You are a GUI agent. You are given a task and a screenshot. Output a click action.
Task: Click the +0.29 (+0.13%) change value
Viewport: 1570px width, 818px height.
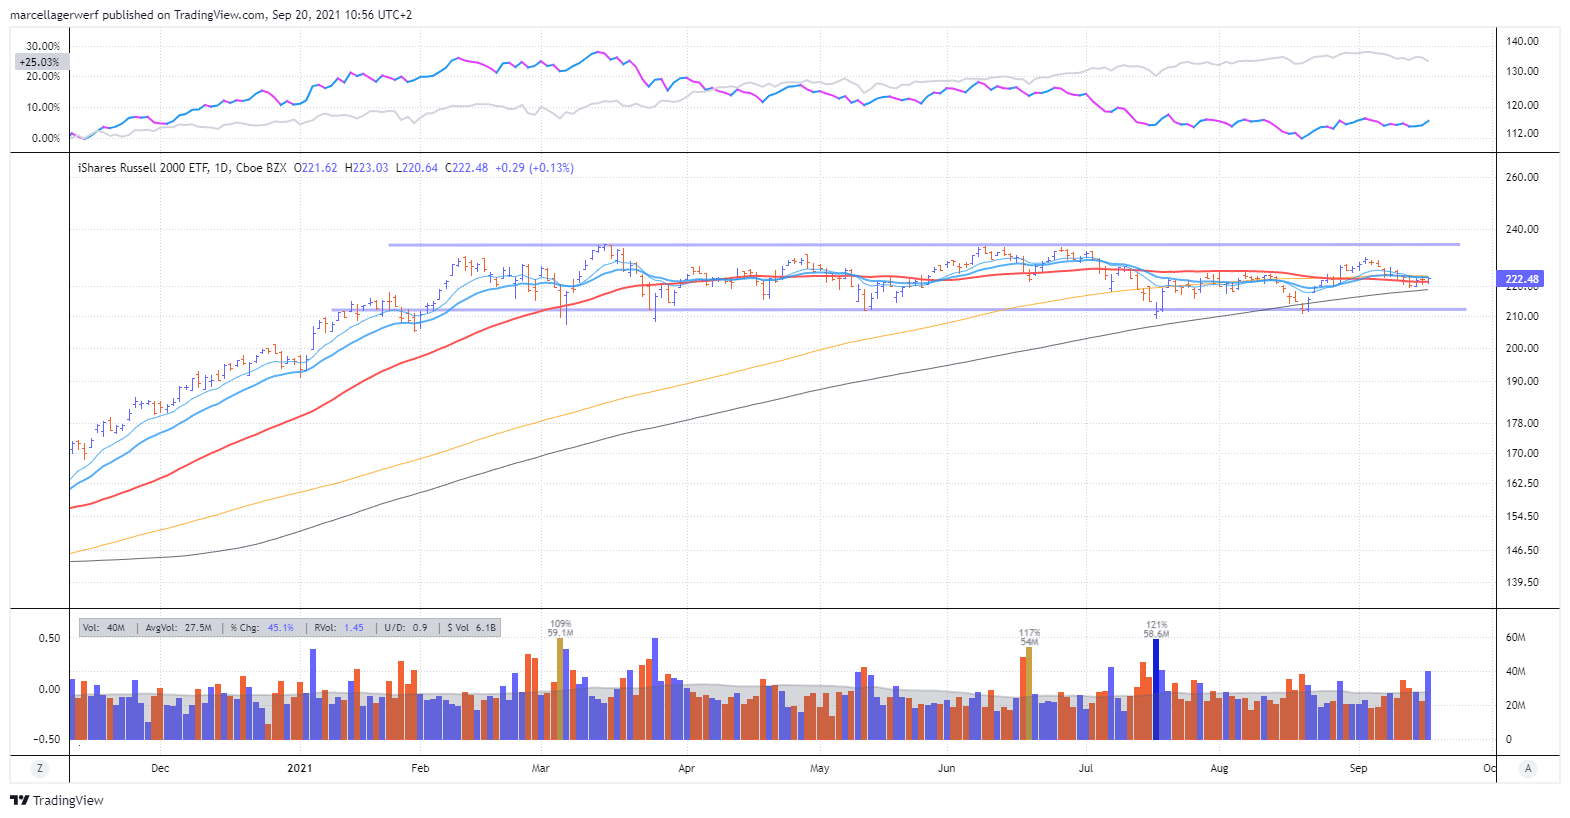(535, 168)
